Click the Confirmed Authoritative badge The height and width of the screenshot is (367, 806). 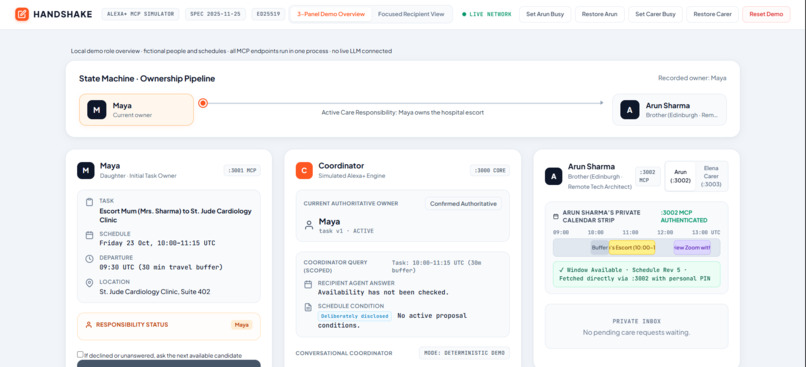pyautogui.click(x=463, y=204)
